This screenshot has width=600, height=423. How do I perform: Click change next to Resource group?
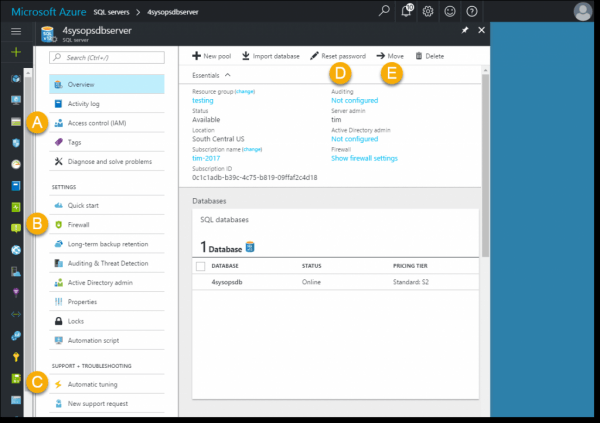tap(245, 91)
